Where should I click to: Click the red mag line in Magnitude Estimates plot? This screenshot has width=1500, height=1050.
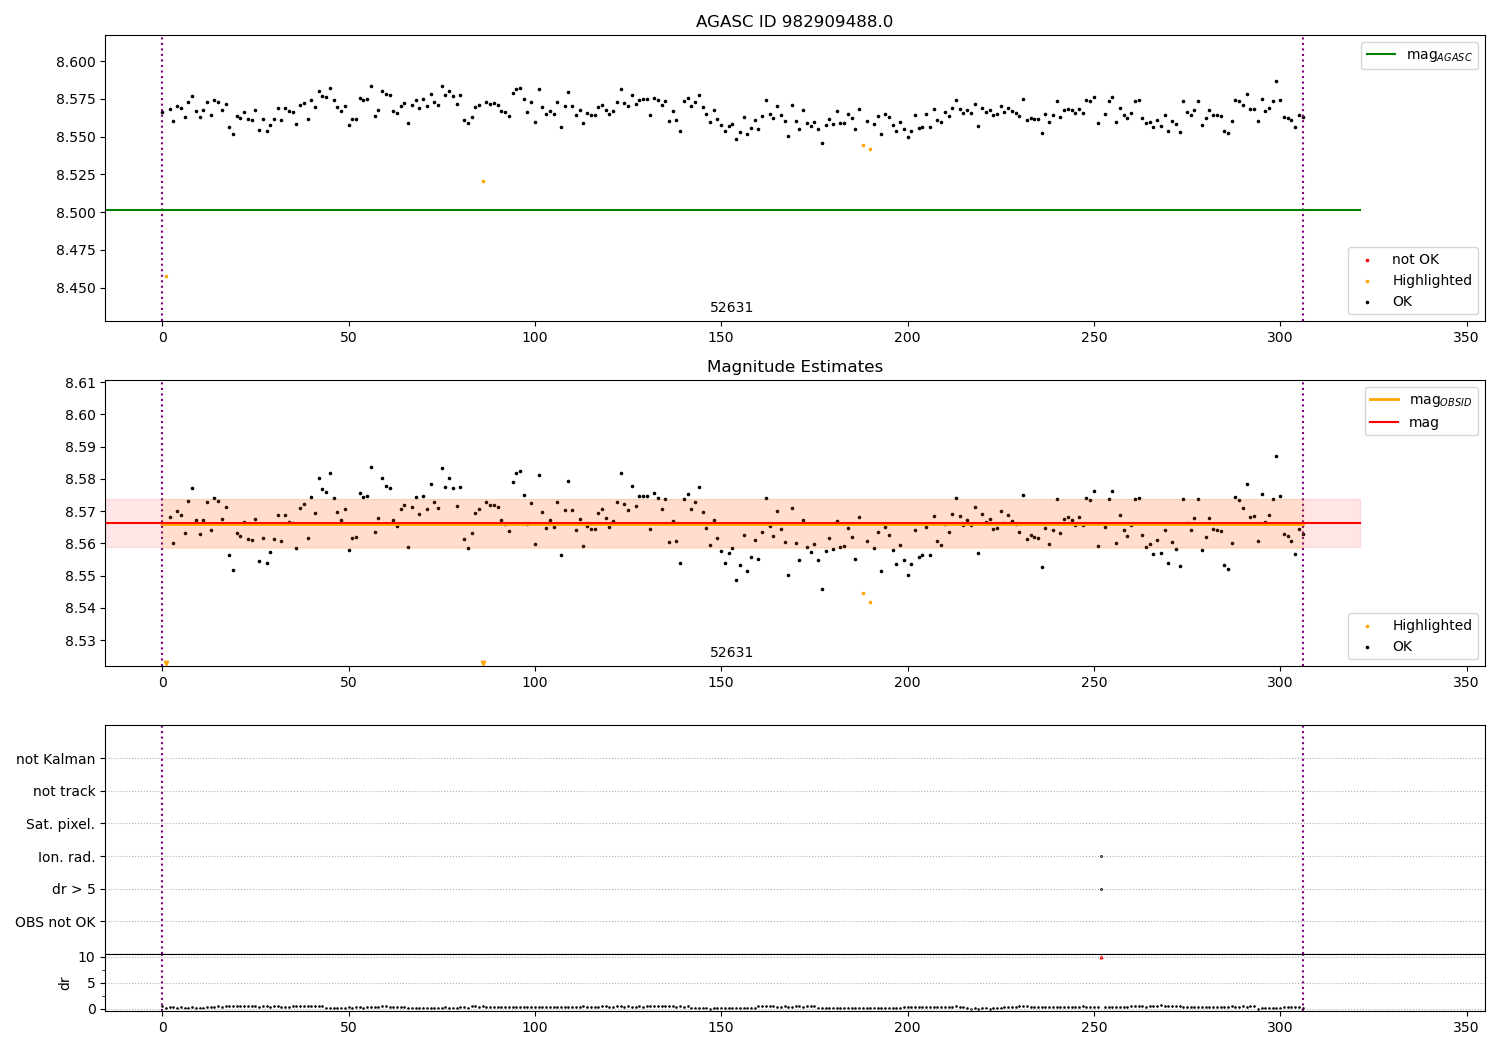coord(733,523)
